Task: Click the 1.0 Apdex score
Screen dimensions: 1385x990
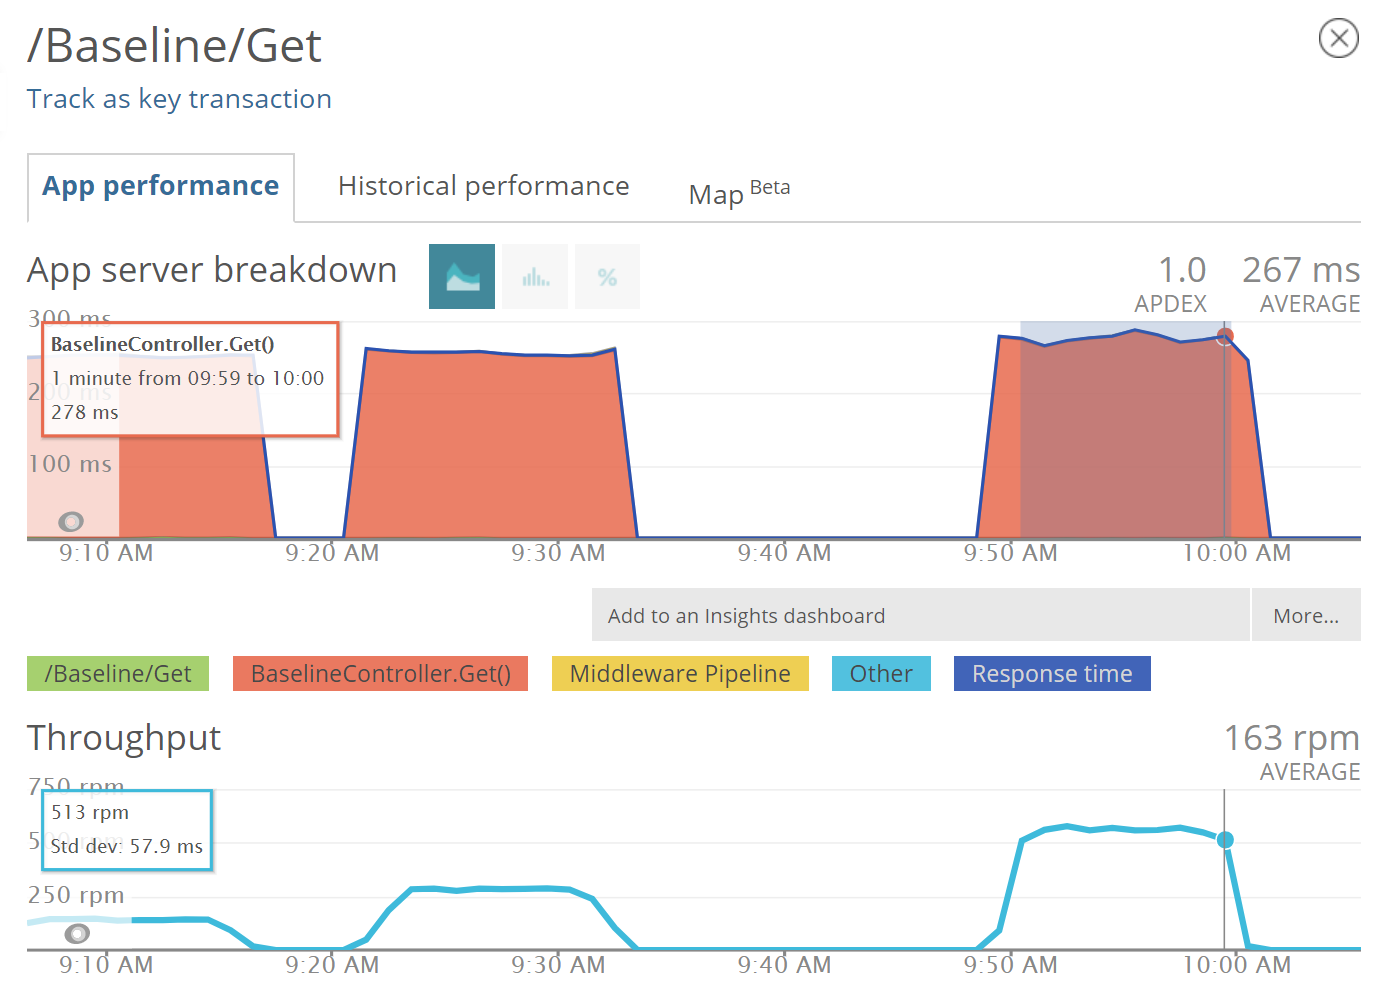Action: coord(1181,270)
